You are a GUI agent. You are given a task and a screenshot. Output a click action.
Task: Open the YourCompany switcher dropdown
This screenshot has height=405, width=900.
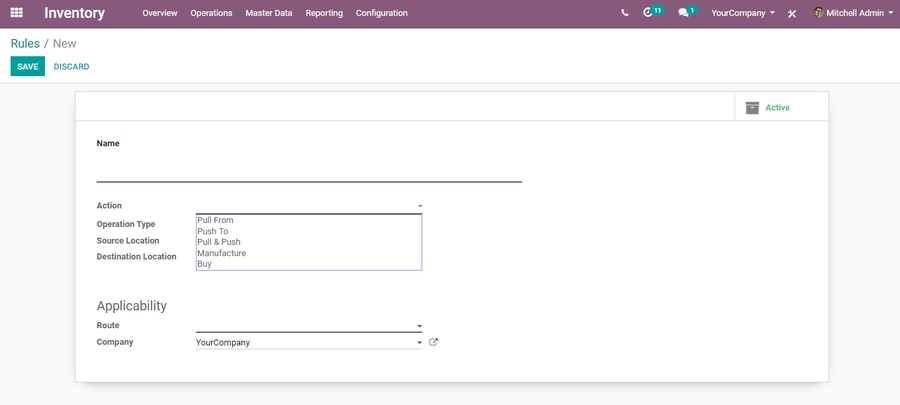pyautogui.click(x=742, y=13)
